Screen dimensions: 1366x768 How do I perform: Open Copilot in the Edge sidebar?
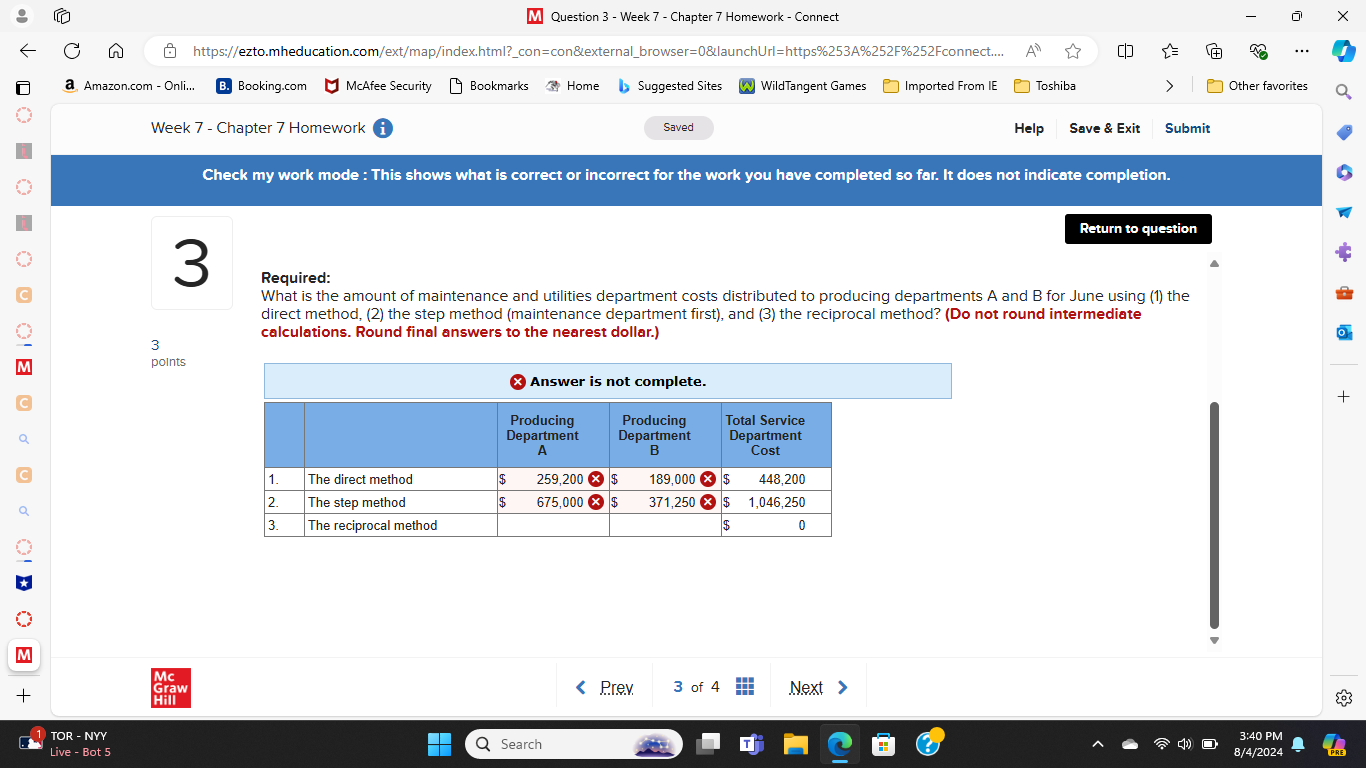[x=1343, y=51]
